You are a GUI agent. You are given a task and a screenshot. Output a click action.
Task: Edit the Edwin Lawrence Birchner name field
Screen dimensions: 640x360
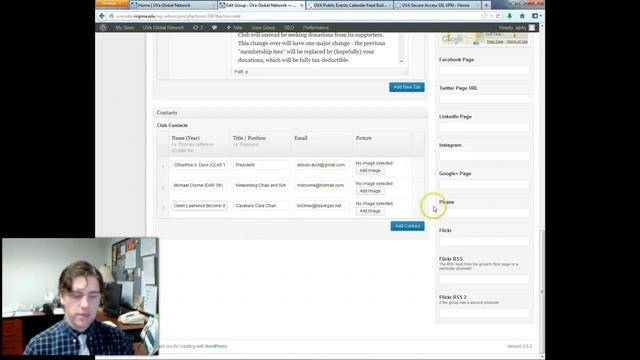pyautogui.click(x=199, y=206)
